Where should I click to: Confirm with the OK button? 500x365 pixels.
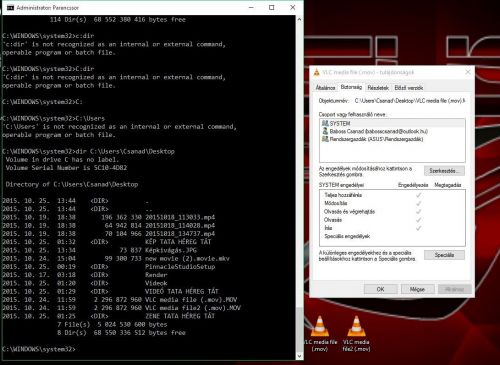[x=380, y=289]
